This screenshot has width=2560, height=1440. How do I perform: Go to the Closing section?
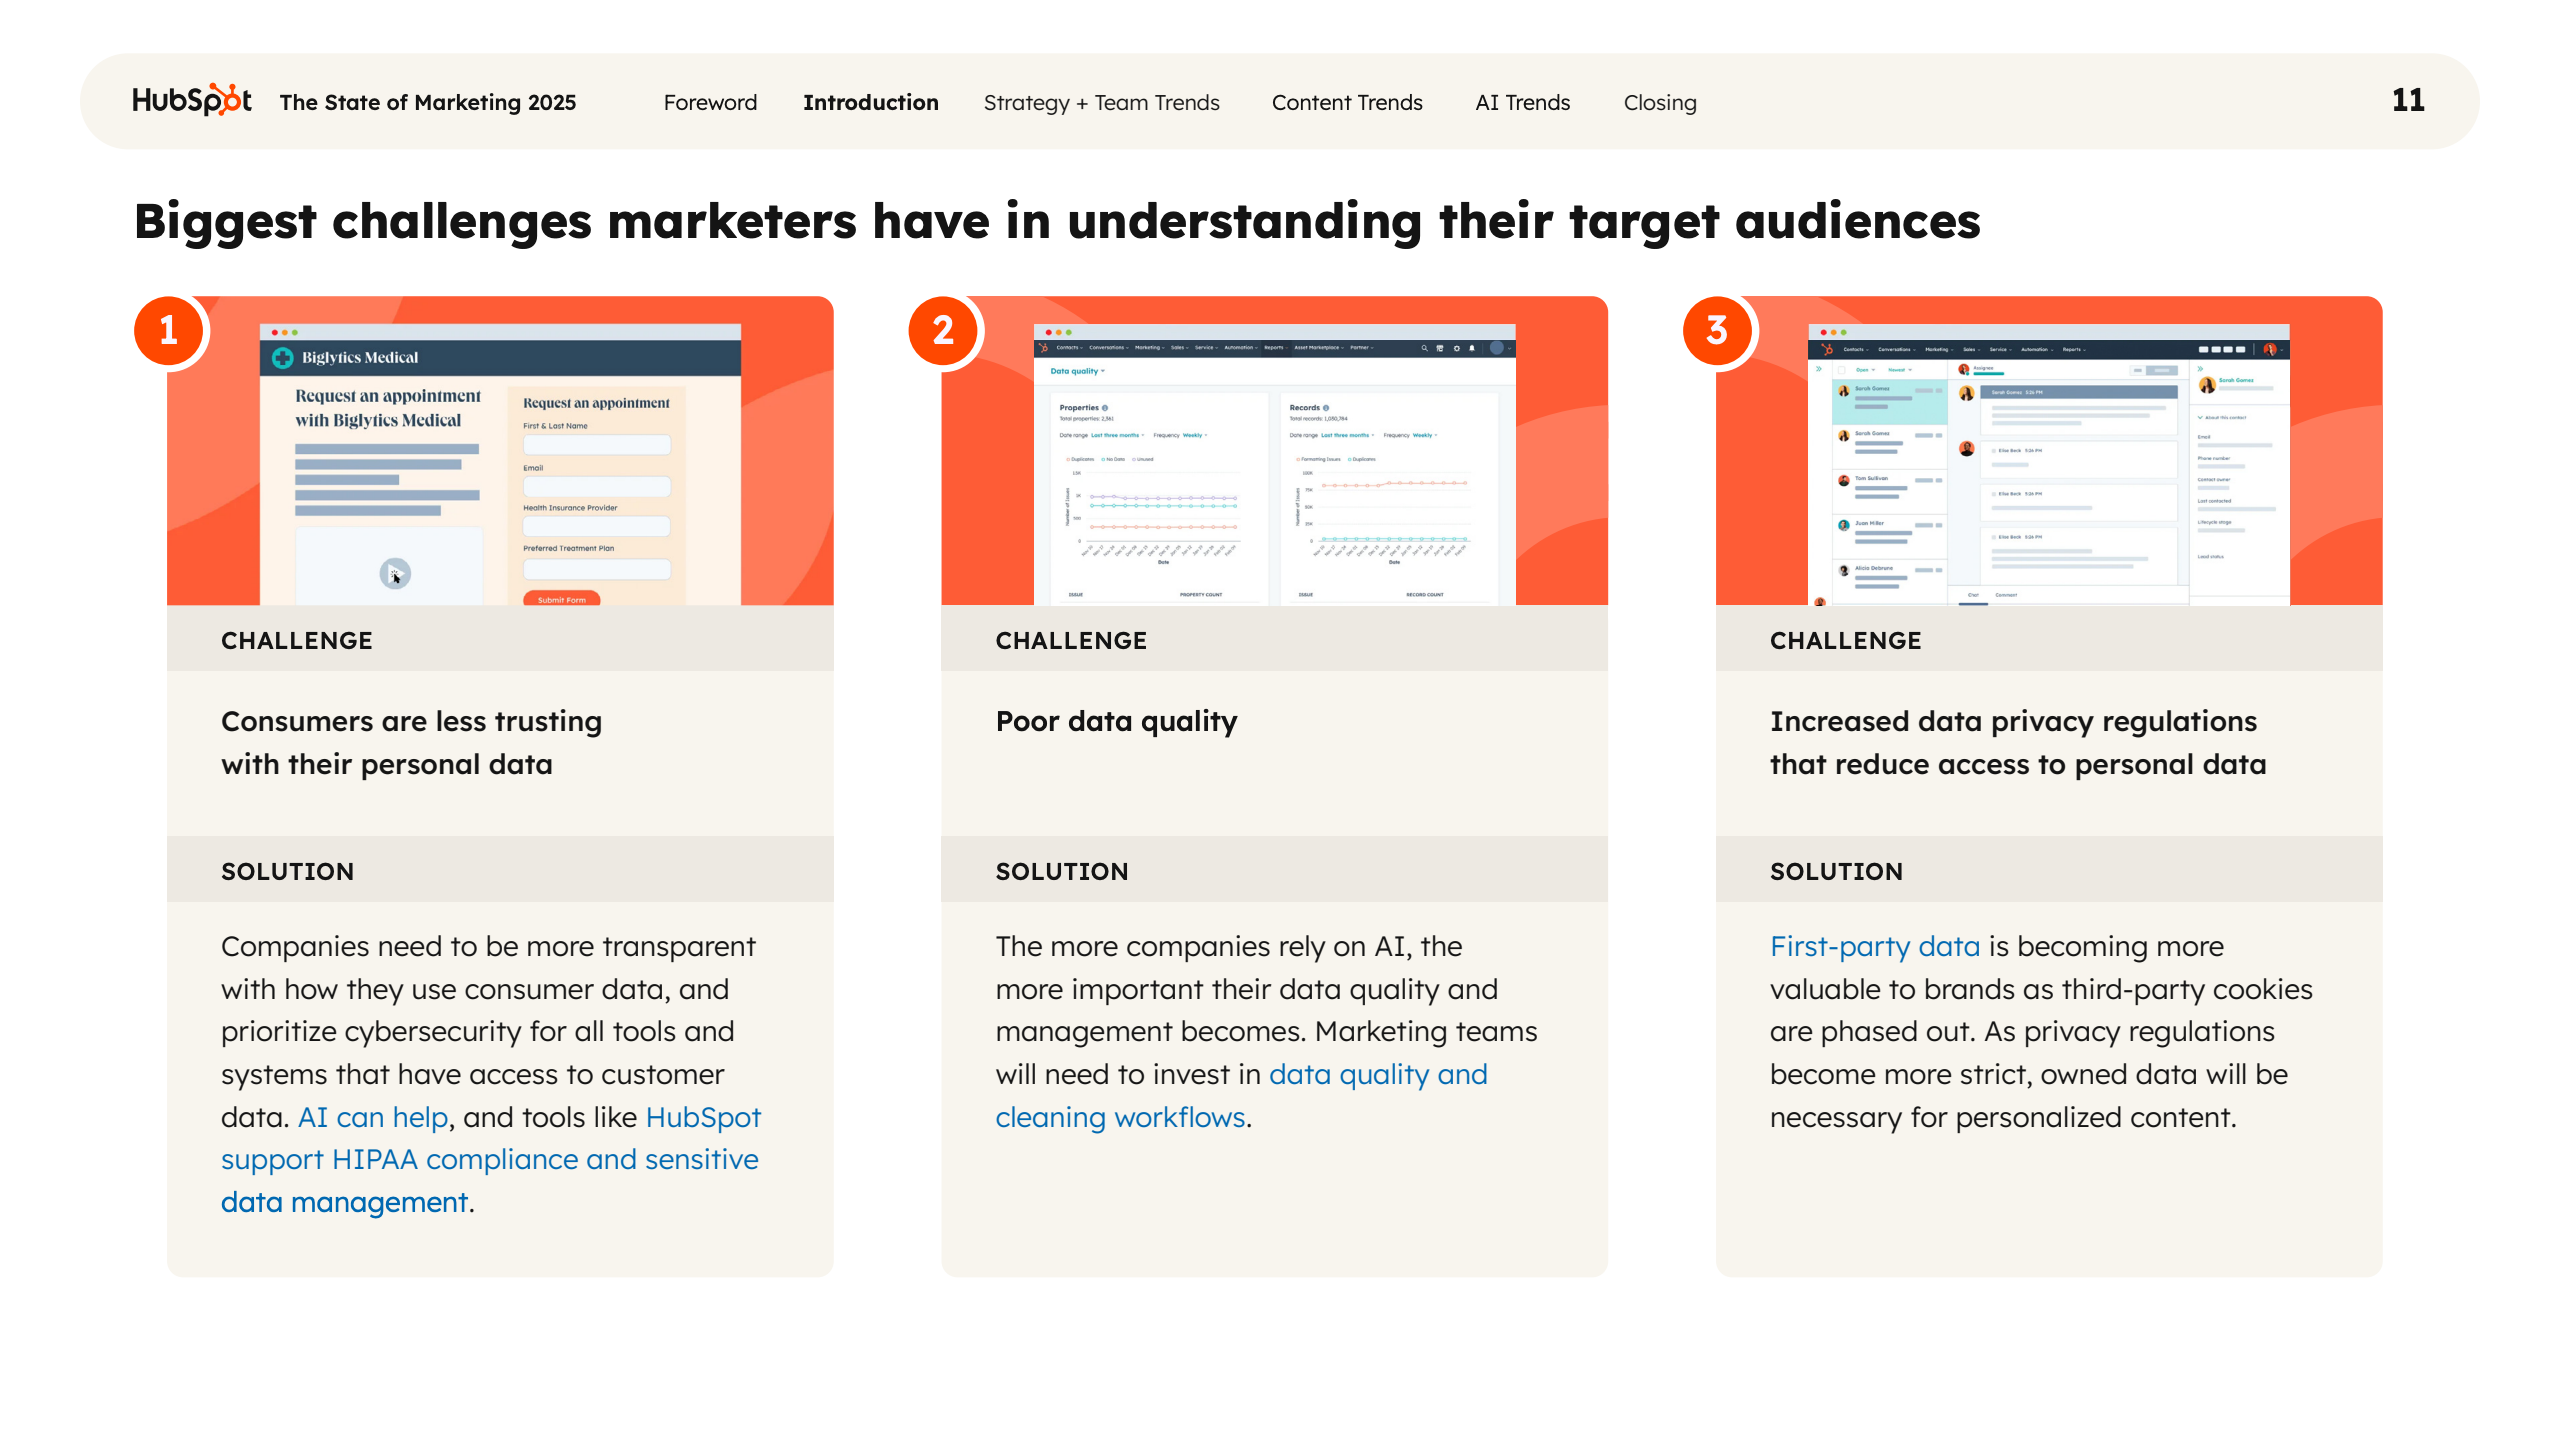pyautogui.click(x=1659, y=102)
